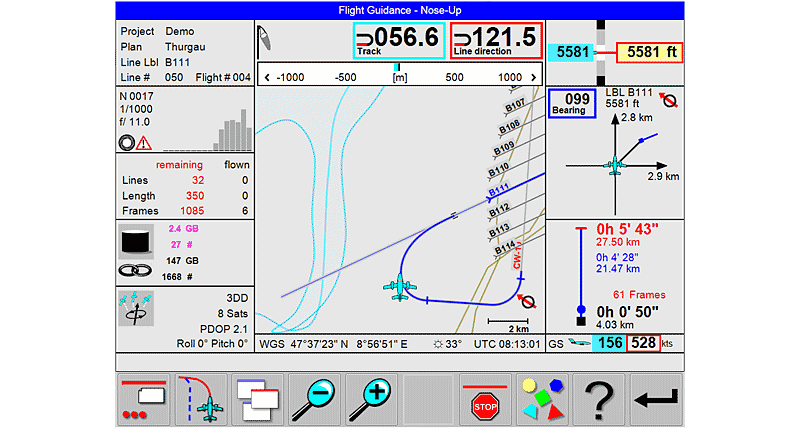Screen dimensions: 800x428
Task: Click the red warning triangle icon
Action: tap(144, 143)
